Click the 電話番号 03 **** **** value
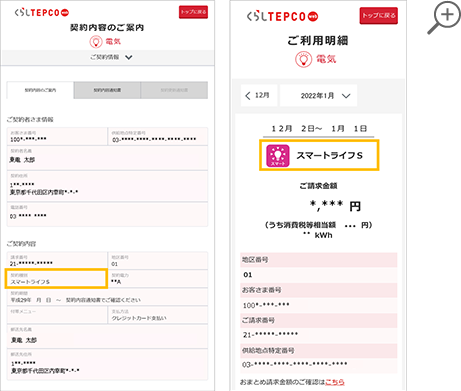 (x=28, y=216)
